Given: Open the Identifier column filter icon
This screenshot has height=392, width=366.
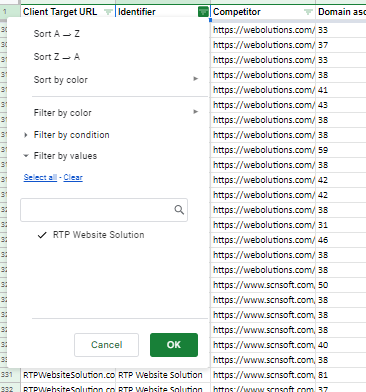Looking at the screenshot, I should [x=203, y=12].
